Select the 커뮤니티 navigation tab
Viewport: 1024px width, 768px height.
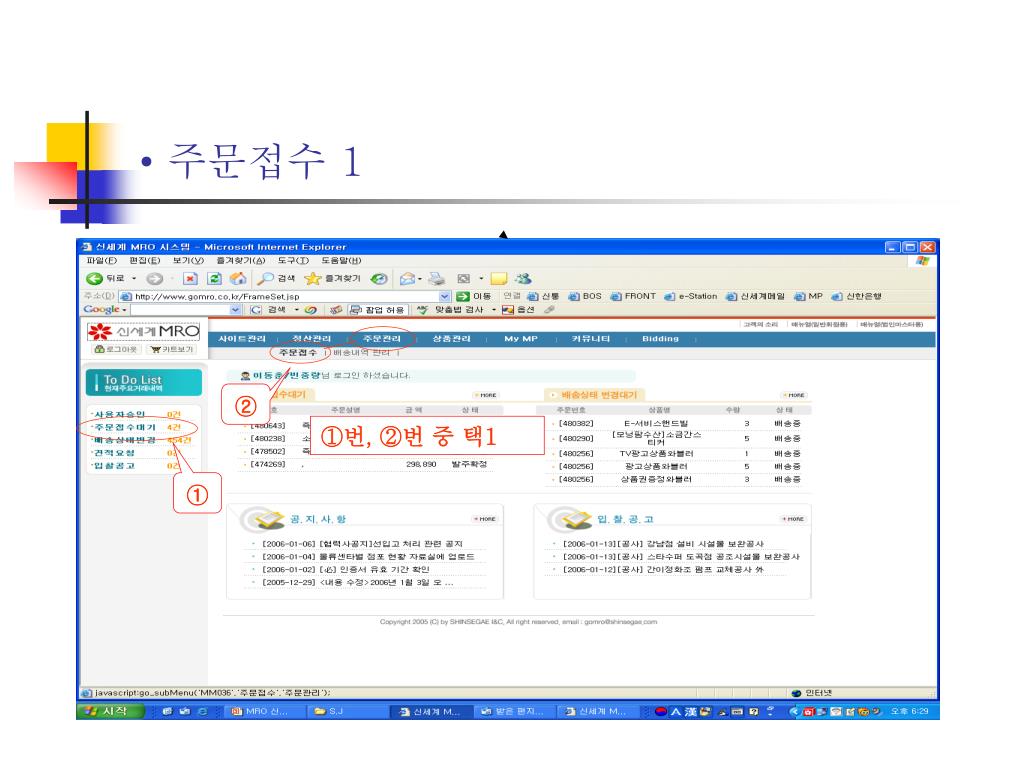tap(590, 339)
